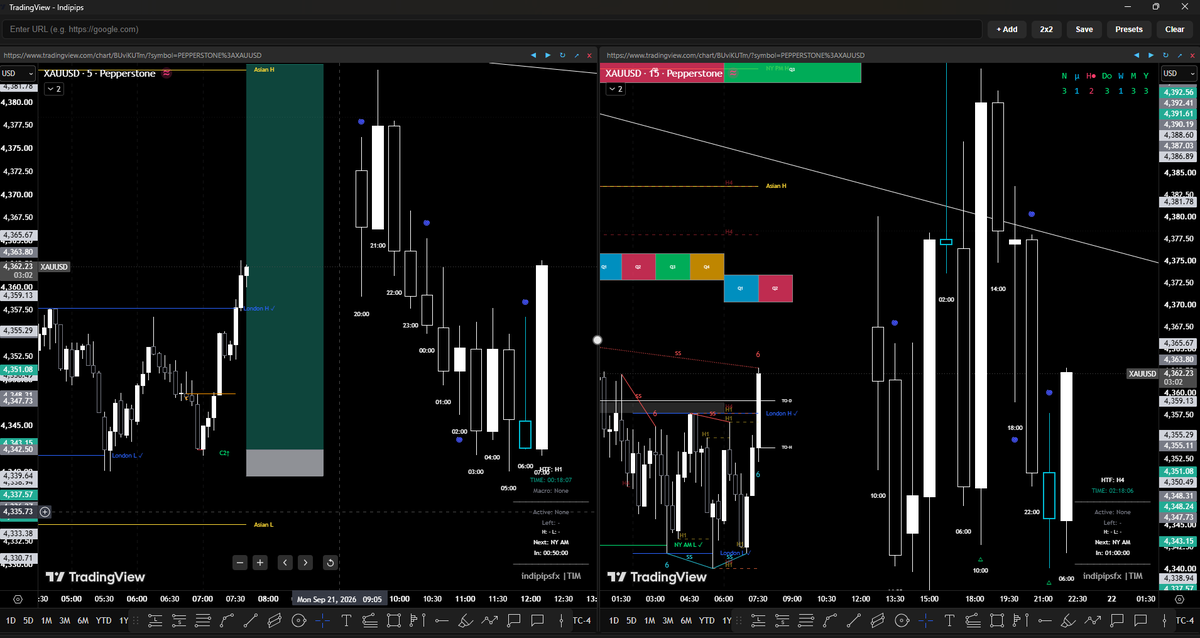
Task: Open the Presets button
Action: [x=1129, y=29]
